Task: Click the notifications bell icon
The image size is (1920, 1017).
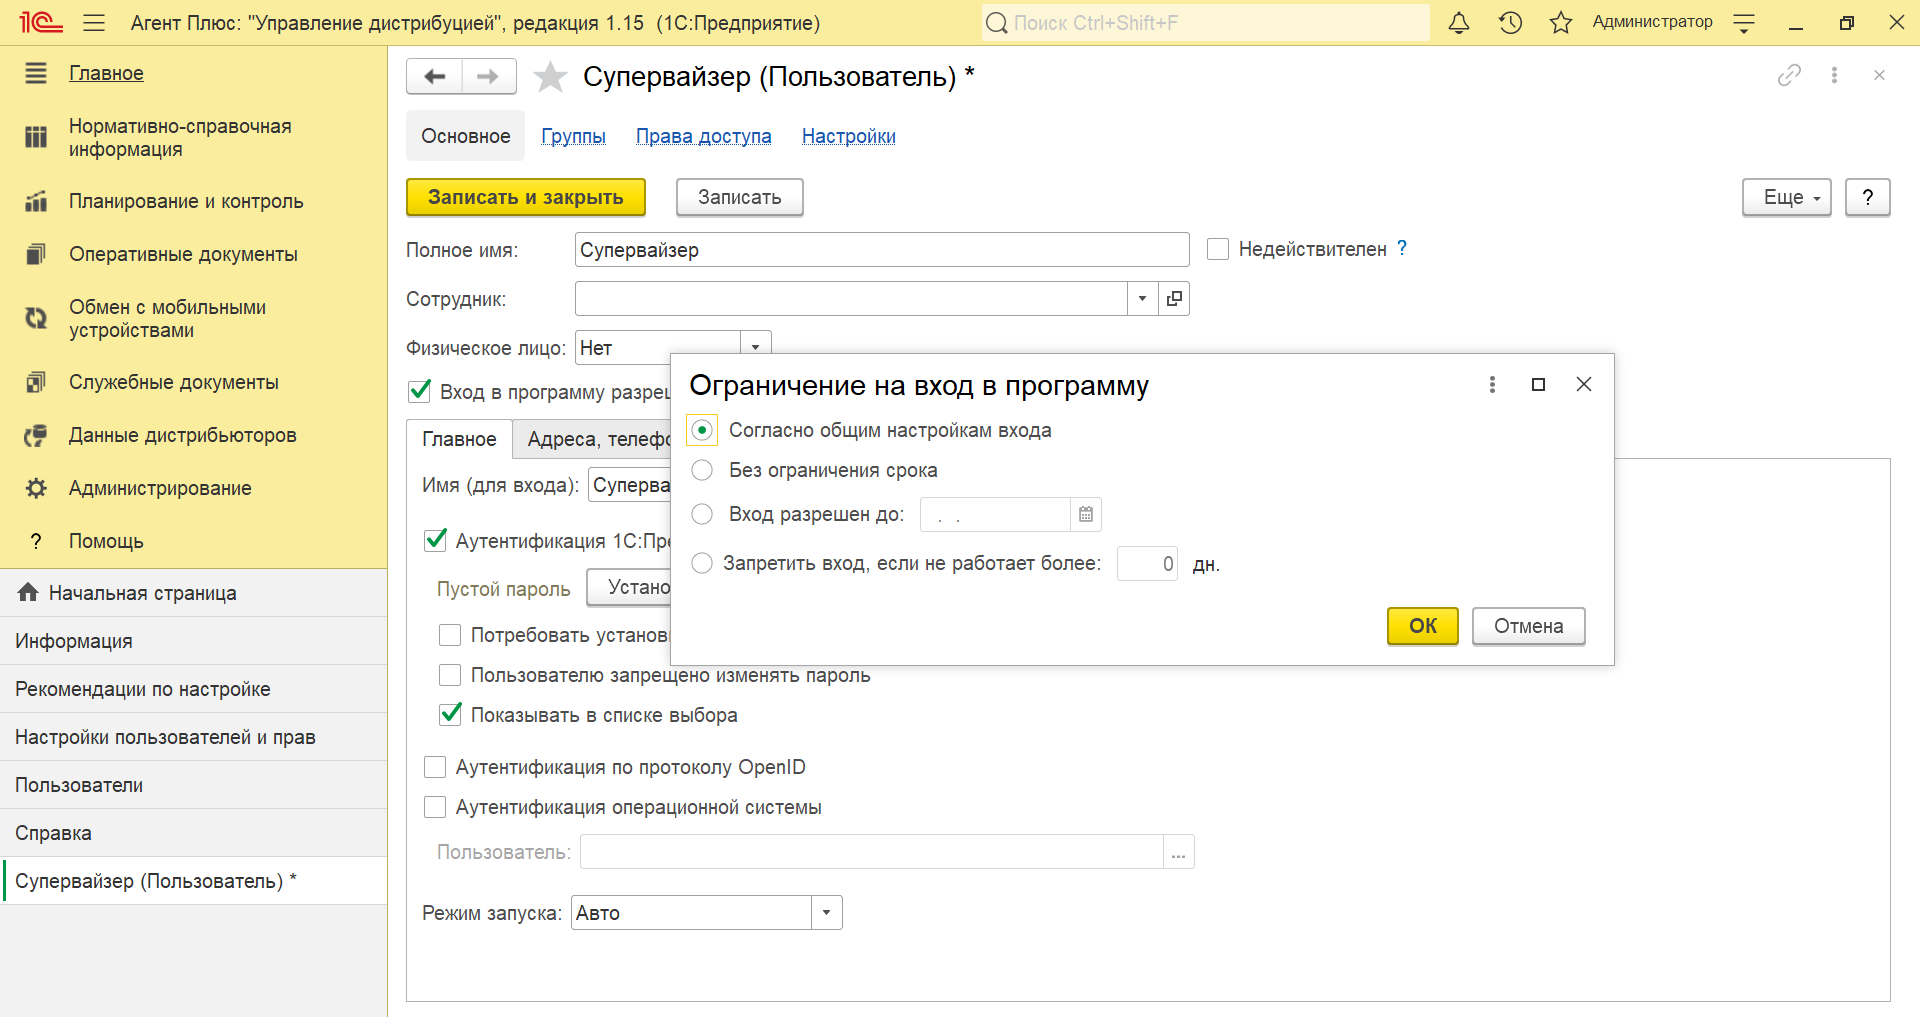Action: click(x=1459, y=22)
